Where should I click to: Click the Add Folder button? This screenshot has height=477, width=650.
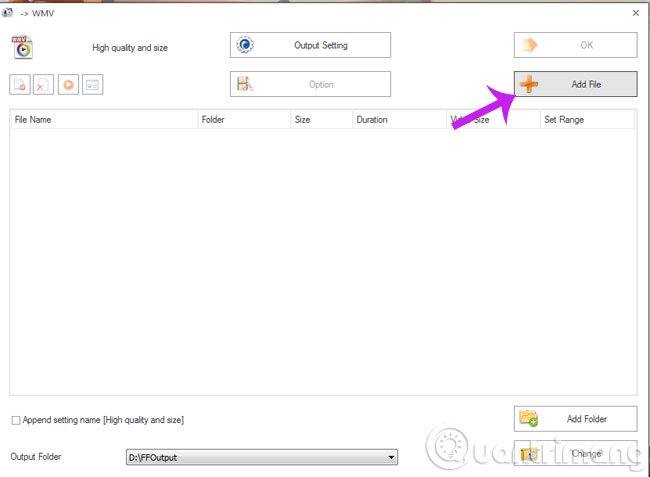pyautogui.click(x=575, y=419)
